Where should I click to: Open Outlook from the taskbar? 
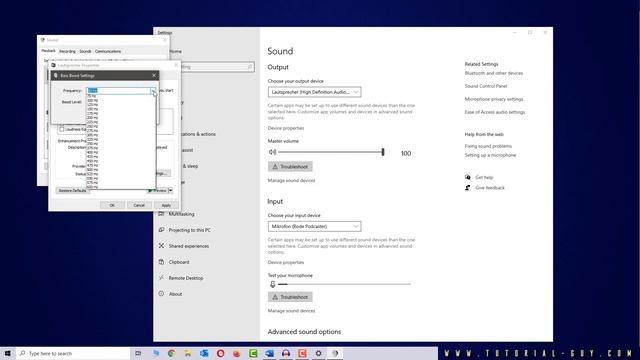pyautogui.click(x=204, y=353)
